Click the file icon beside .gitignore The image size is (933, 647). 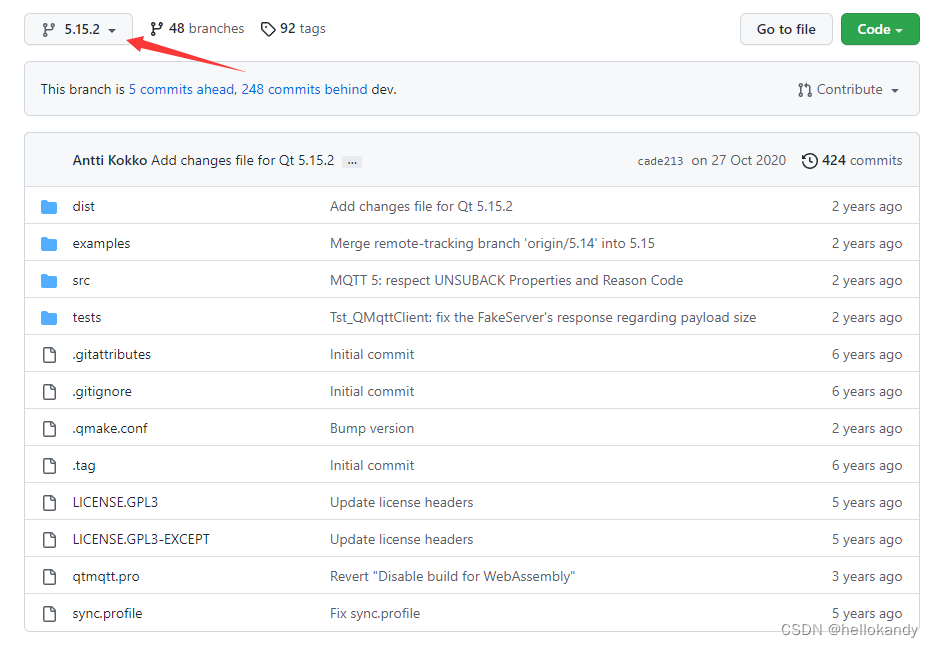(49, 391)
